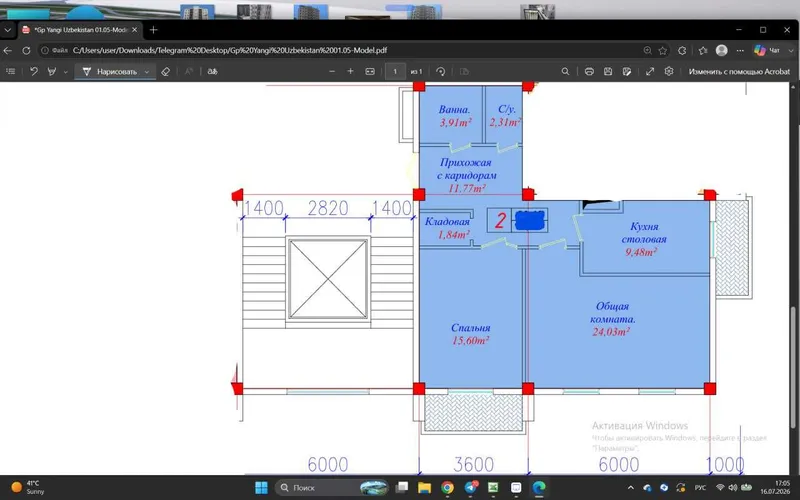Open browser extensions menu
This screenshot has height=500, width=800.
(682, 51)
